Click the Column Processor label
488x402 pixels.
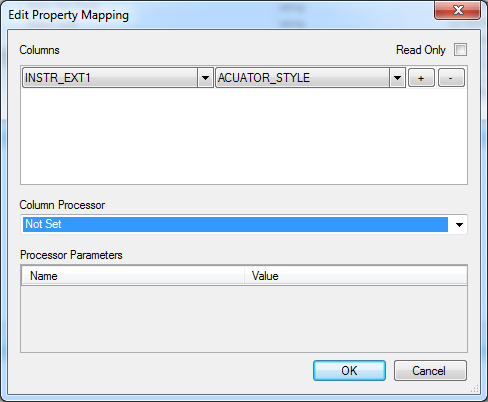pyautogui.click(x=62, y=205)
